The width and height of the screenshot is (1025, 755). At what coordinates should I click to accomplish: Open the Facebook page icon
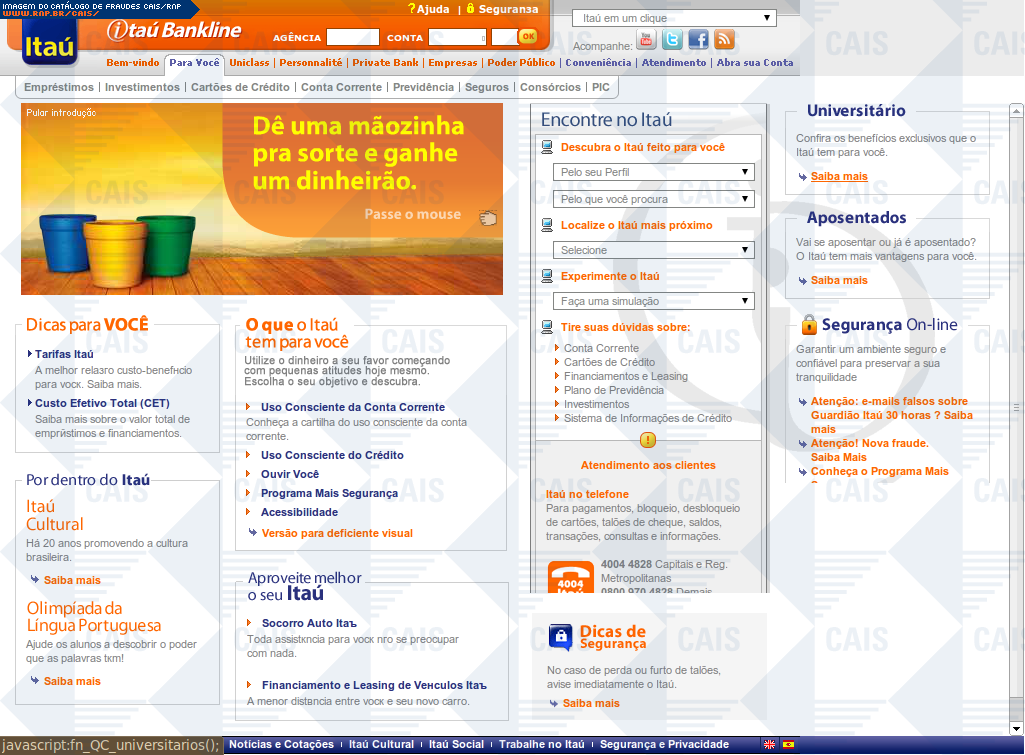[698, 40]
